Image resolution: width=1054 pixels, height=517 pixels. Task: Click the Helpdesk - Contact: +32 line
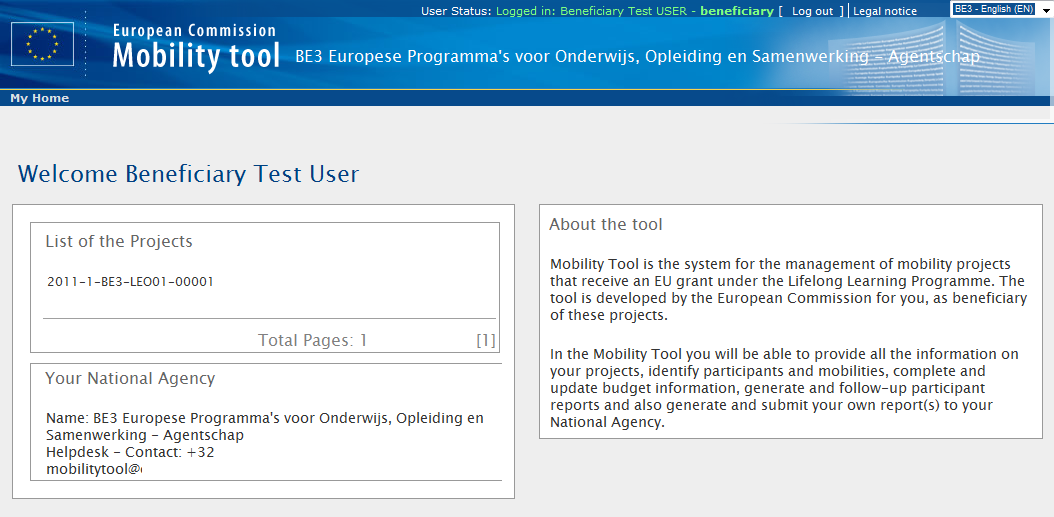point(130,452)
